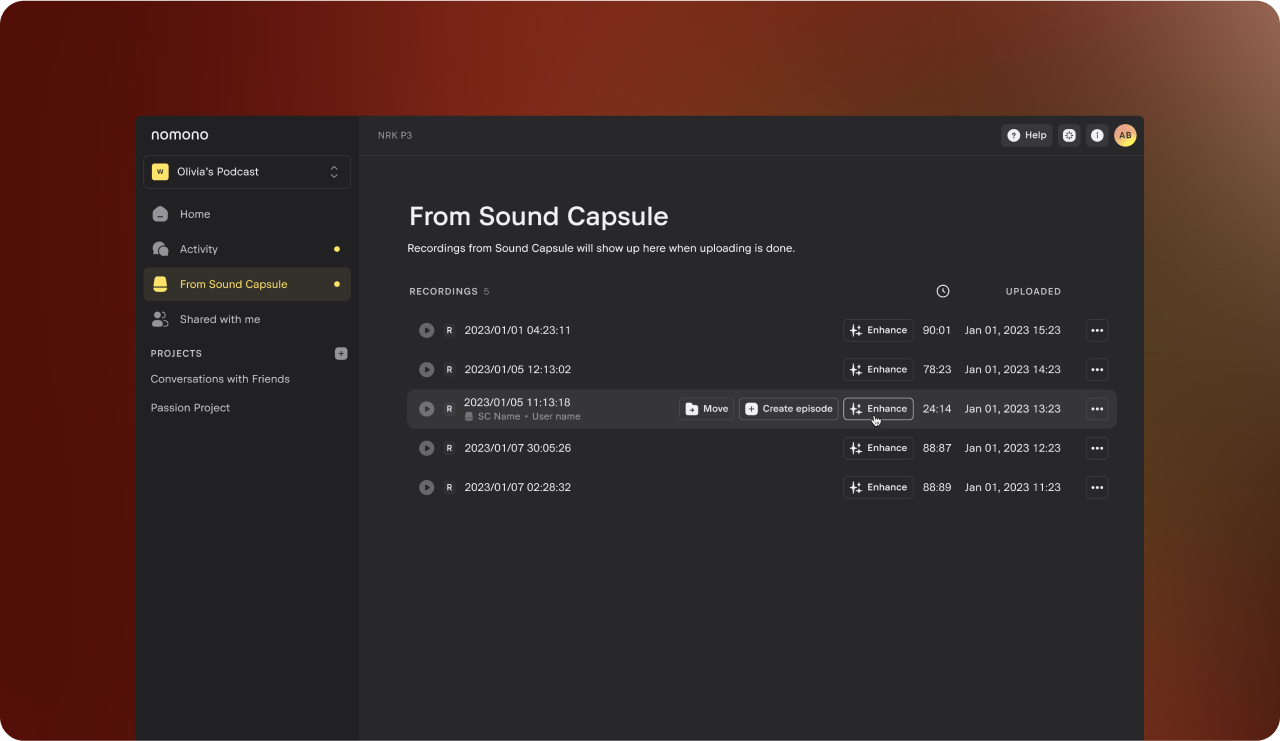Open the AB user avatar menu
Image resolution: width=1280 pixels, height=741 pixels.
pos(1125,135)
